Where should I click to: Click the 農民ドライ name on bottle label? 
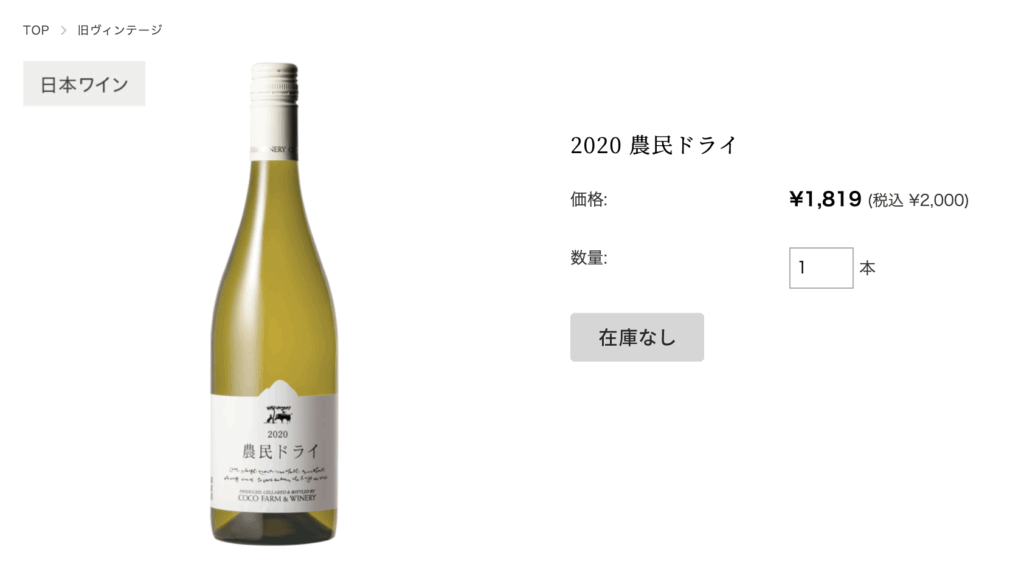point(280,451)
